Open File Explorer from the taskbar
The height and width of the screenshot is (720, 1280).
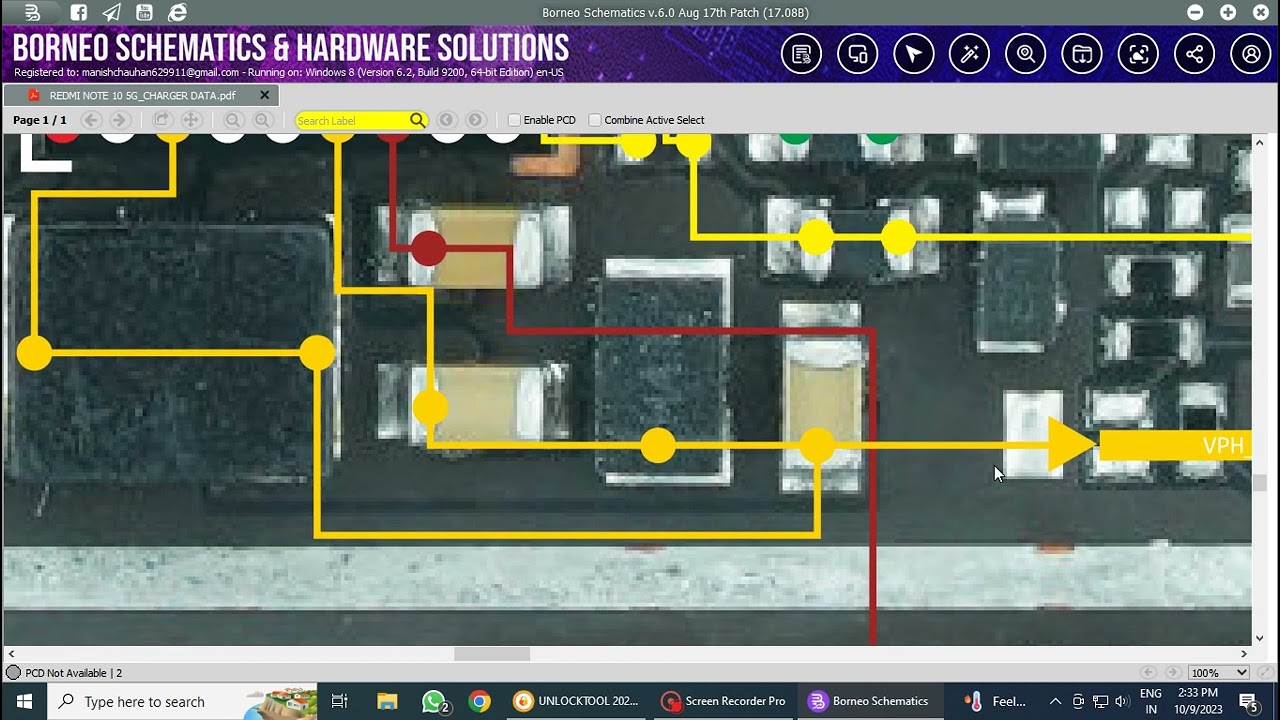click(387, 701)
